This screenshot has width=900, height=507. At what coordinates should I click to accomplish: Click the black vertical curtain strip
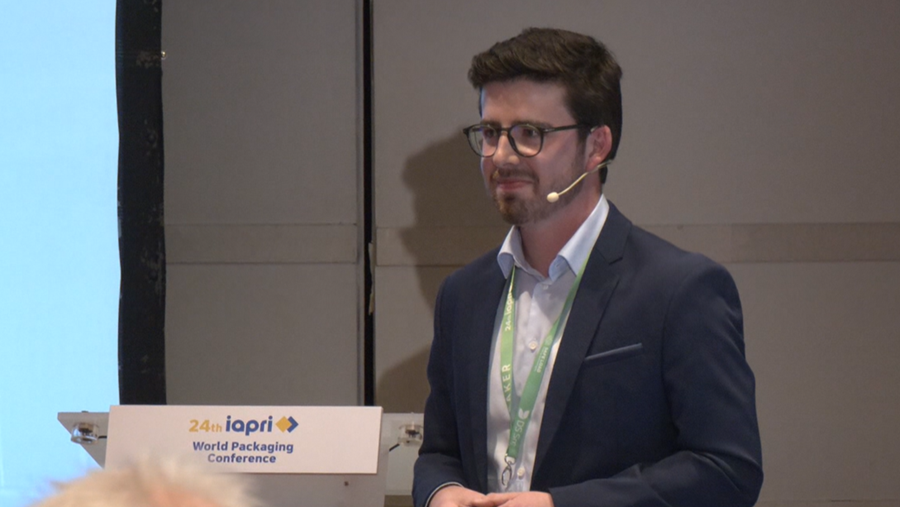point(139,200)
